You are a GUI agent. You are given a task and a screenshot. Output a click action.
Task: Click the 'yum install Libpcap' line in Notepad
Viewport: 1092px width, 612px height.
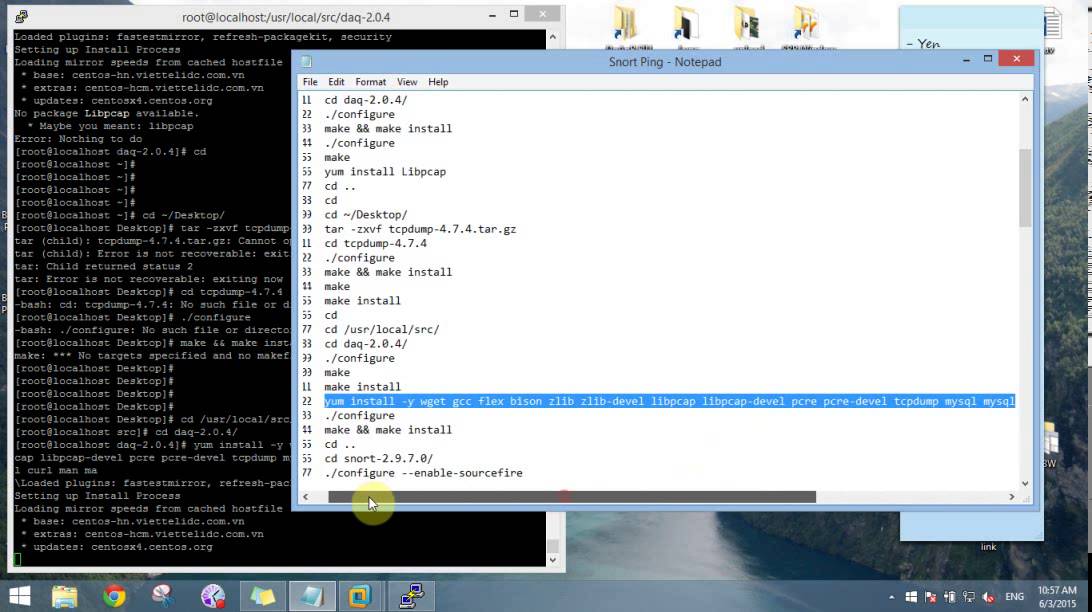(385, 172)
